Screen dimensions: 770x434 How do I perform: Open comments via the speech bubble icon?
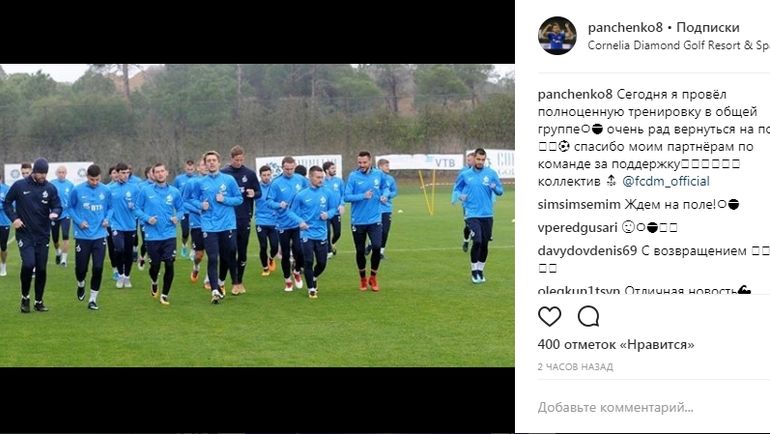[x=588, y=317]
